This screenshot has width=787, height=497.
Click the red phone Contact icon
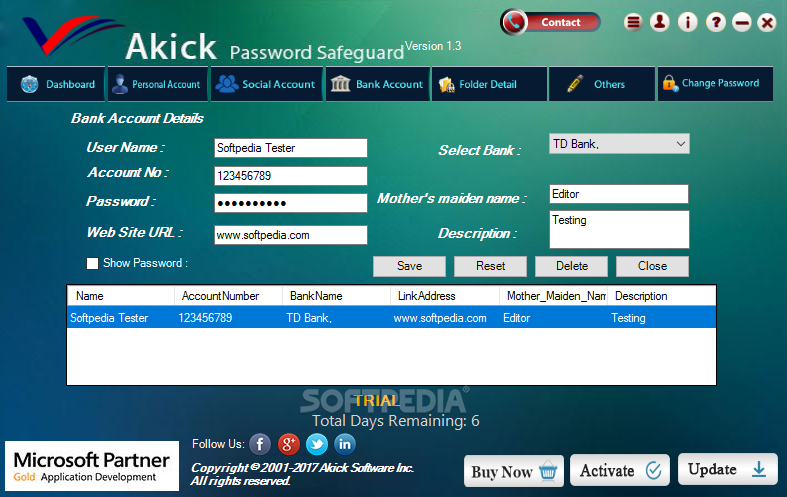(x=513, y=22)
